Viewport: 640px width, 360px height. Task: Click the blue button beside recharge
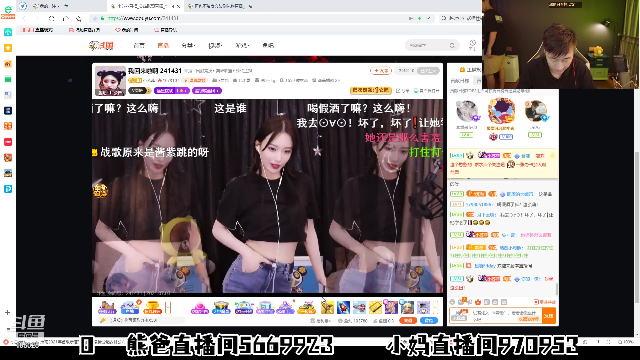tap(429, 321)
